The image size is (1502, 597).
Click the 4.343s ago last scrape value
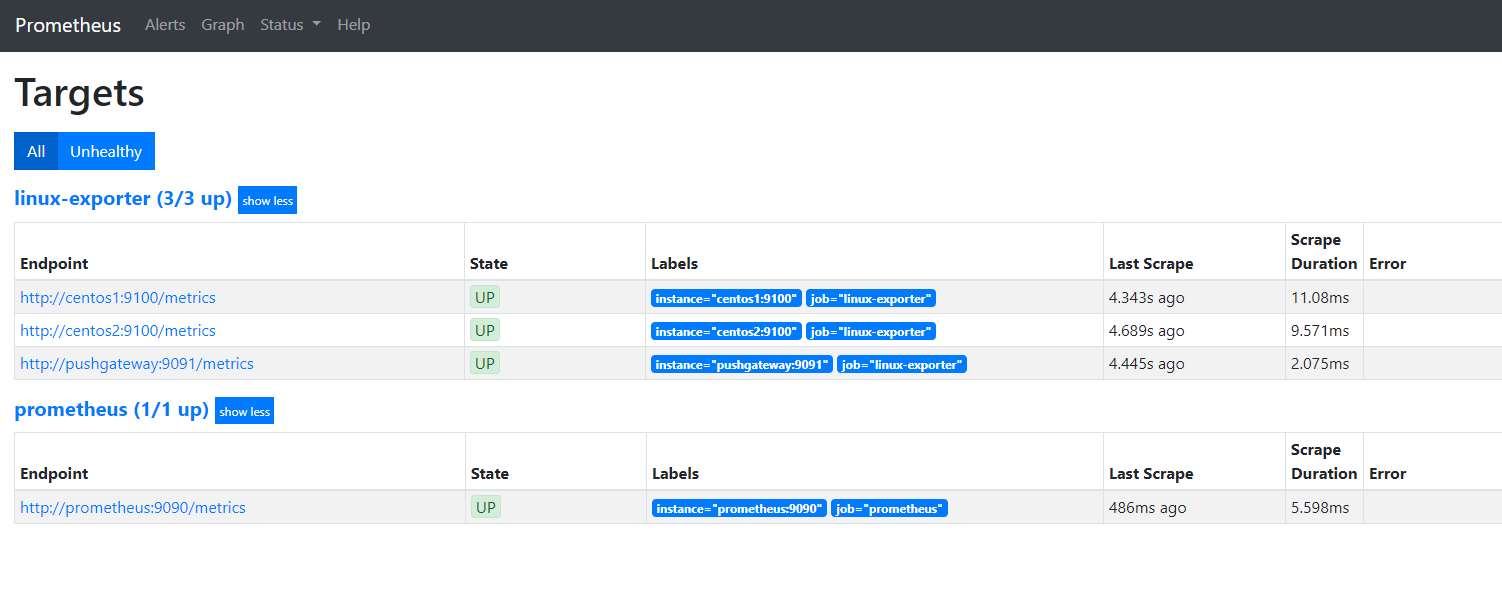click(1147, 297)
